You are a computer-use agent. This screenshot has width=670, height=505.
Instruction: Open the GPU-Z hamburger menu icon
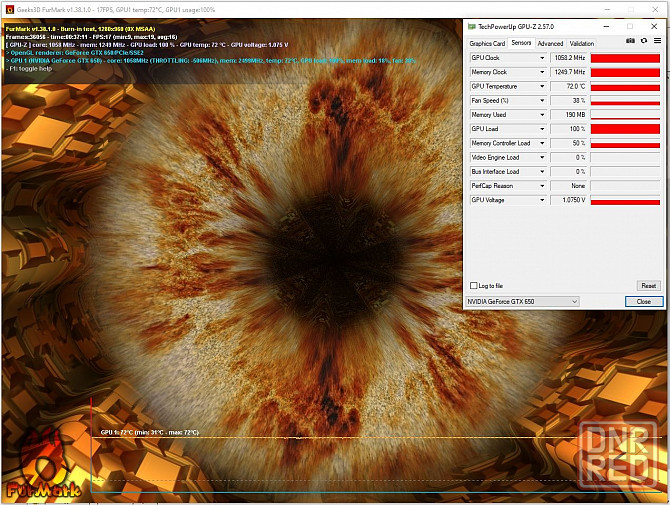pos(657,41)
